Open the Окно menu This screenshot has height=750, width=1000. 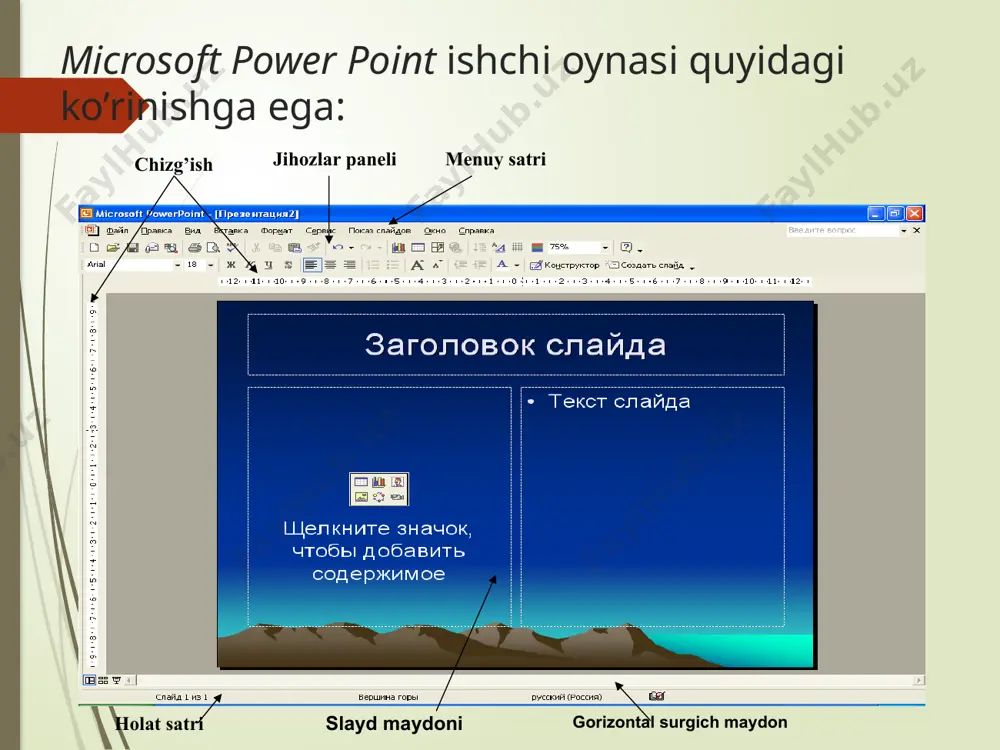click(x=435, y=230)
